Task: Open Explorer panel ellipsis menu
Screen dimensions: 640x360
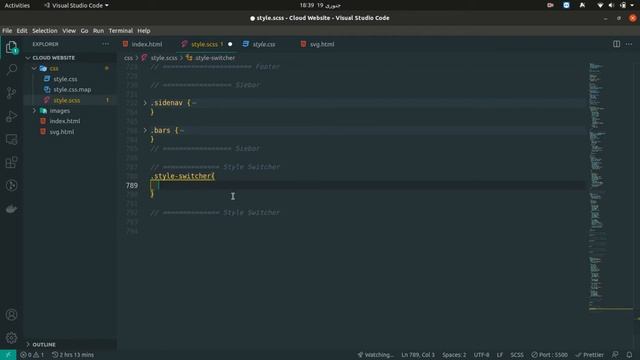Action: 106,44
